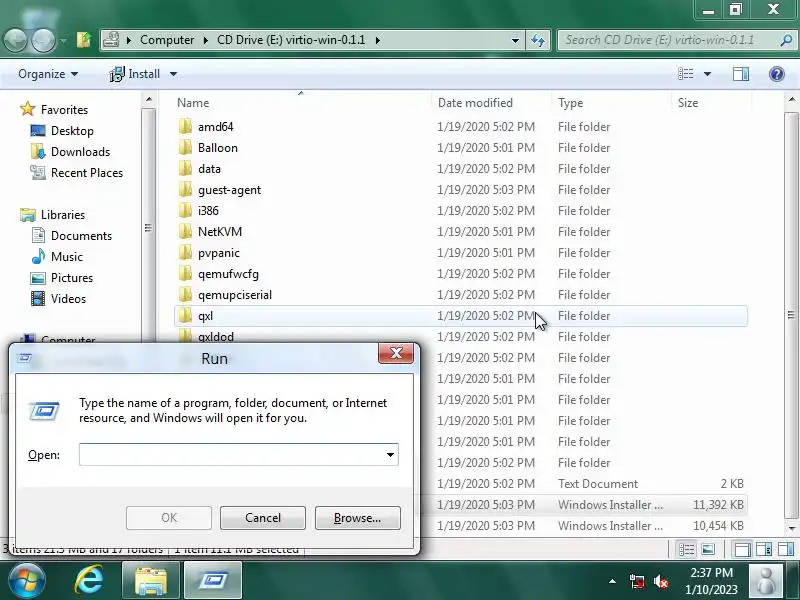
Task: Open recent pages dropdown beside Forward arrow
Action: coord(63,40)
